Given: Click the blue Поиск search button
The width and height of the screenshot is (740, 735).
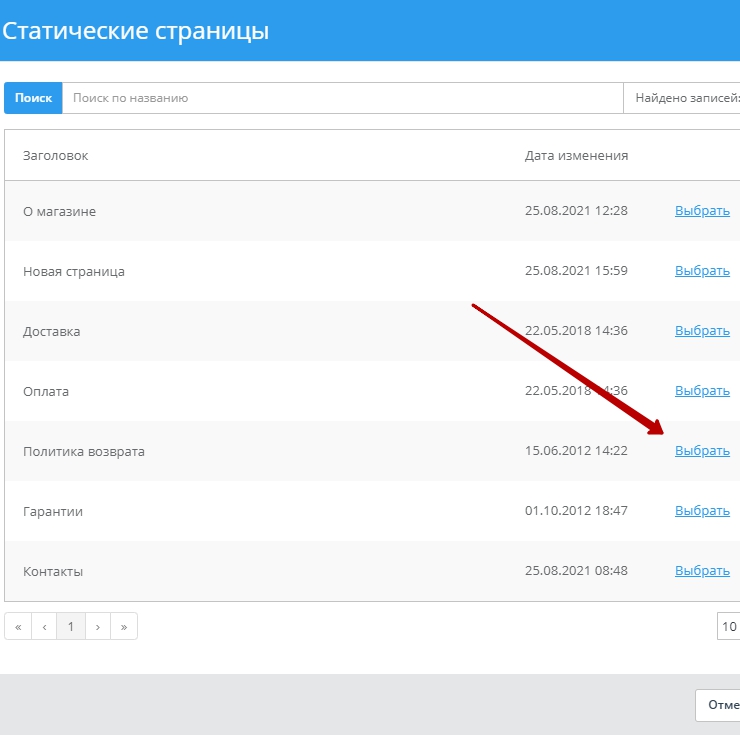Looking at the screenshot, I should pos(33,98).
